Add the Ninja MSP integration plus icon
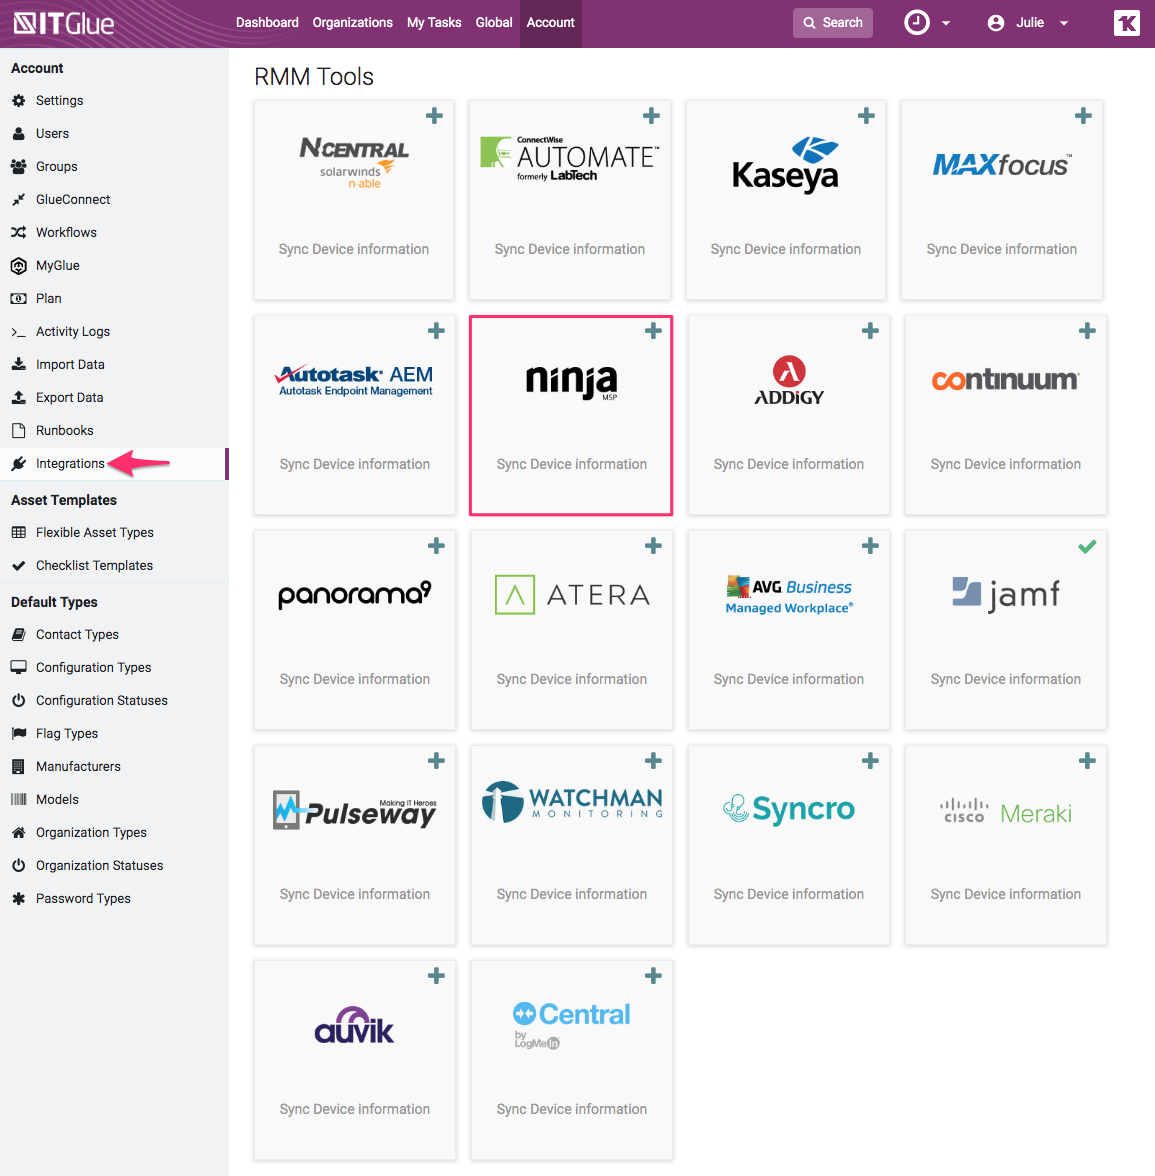 pos(653,331)
